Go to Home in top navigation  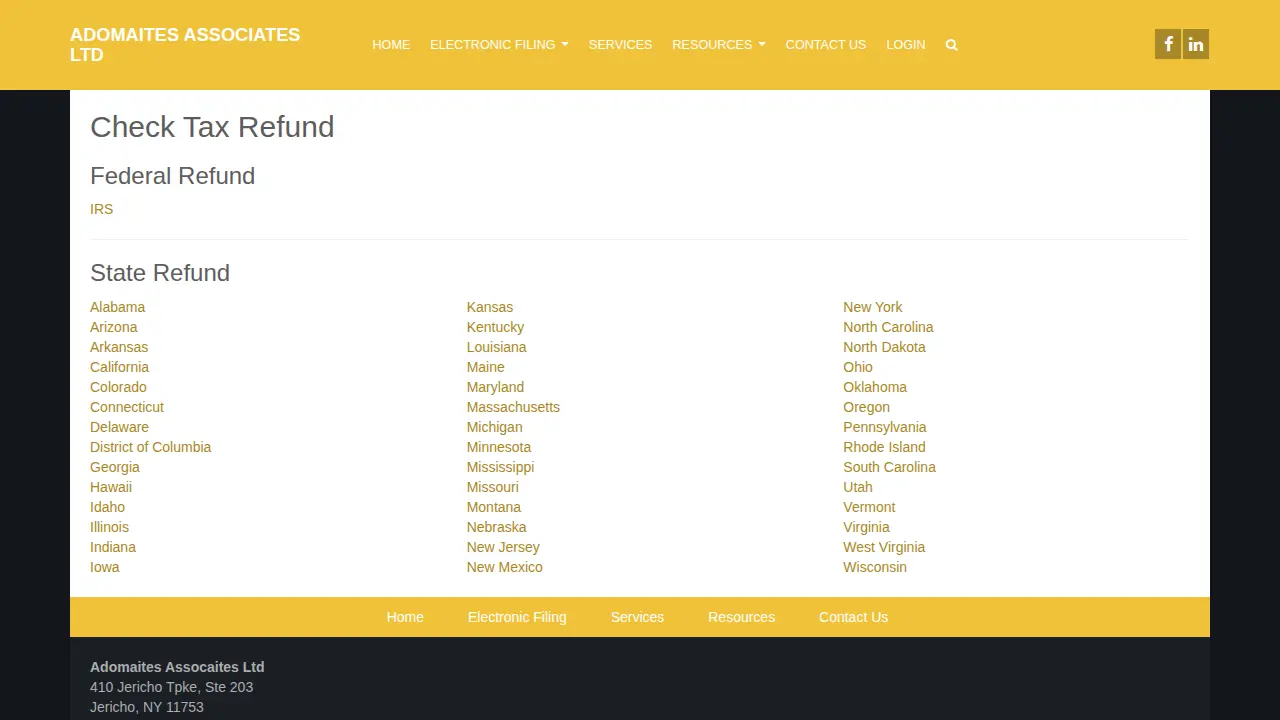click(391, 45)
